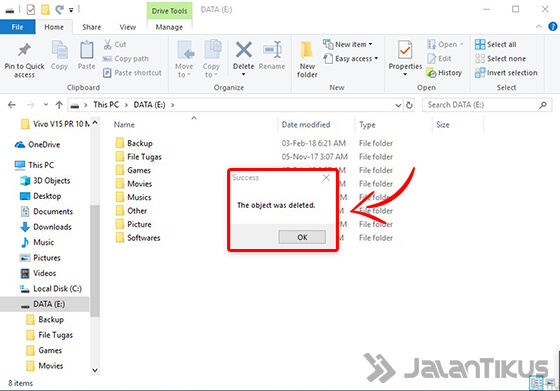
Task: Open the File menu
Action: (x=17, y=27)
